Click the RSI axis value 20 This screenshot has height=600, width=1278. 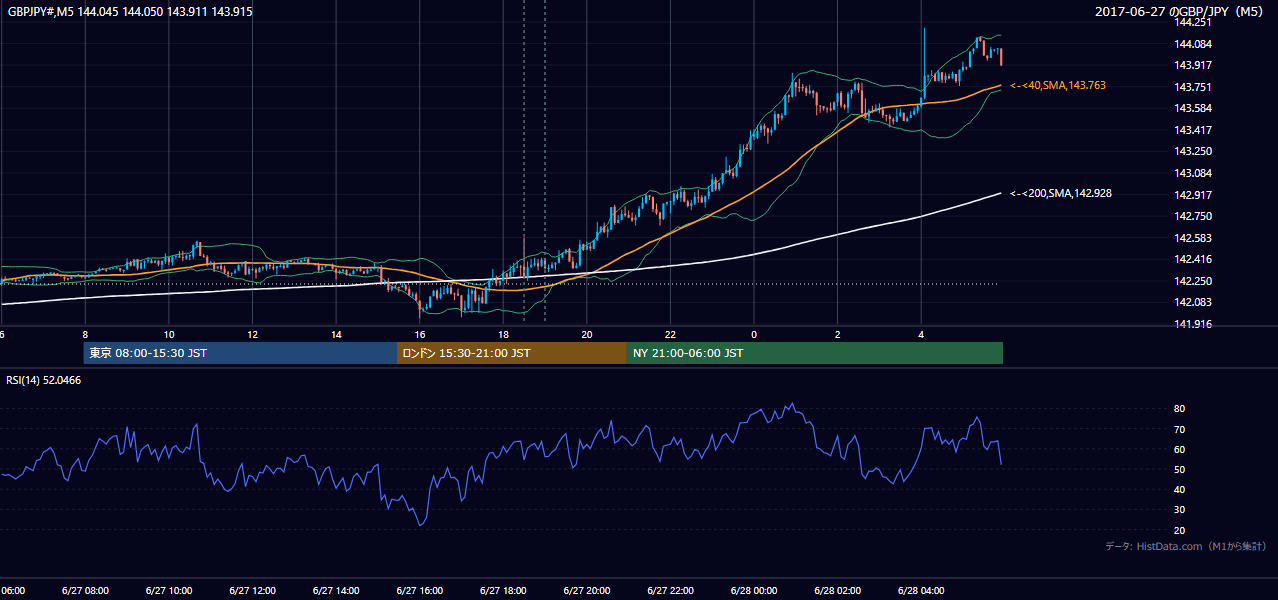point(1179,530)
